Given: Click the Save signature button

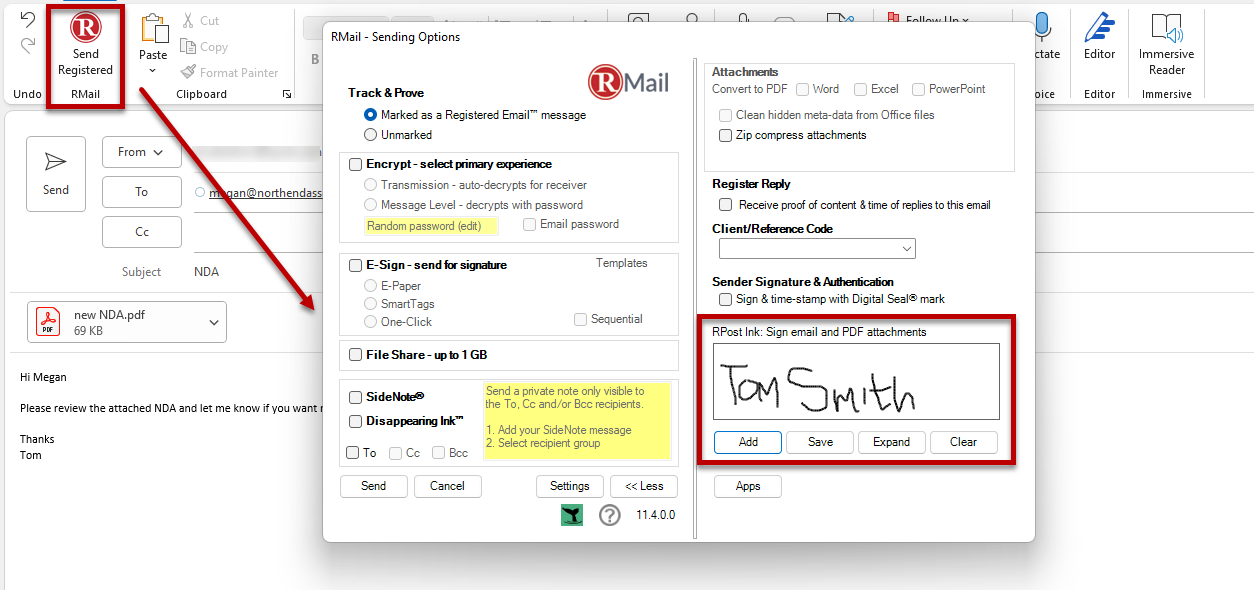Looking at the screenshot, I should 820,442.
